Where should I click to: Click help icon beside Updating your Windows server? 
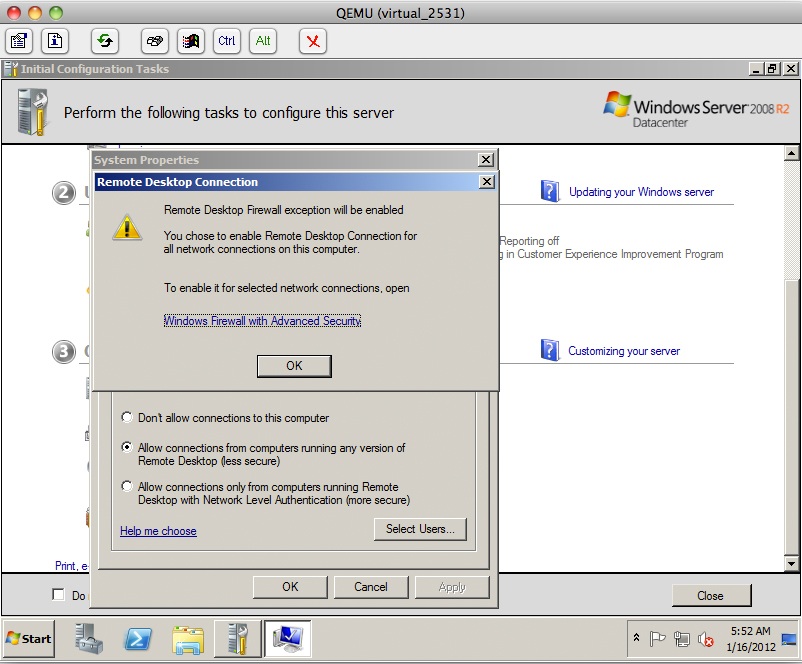550,191
